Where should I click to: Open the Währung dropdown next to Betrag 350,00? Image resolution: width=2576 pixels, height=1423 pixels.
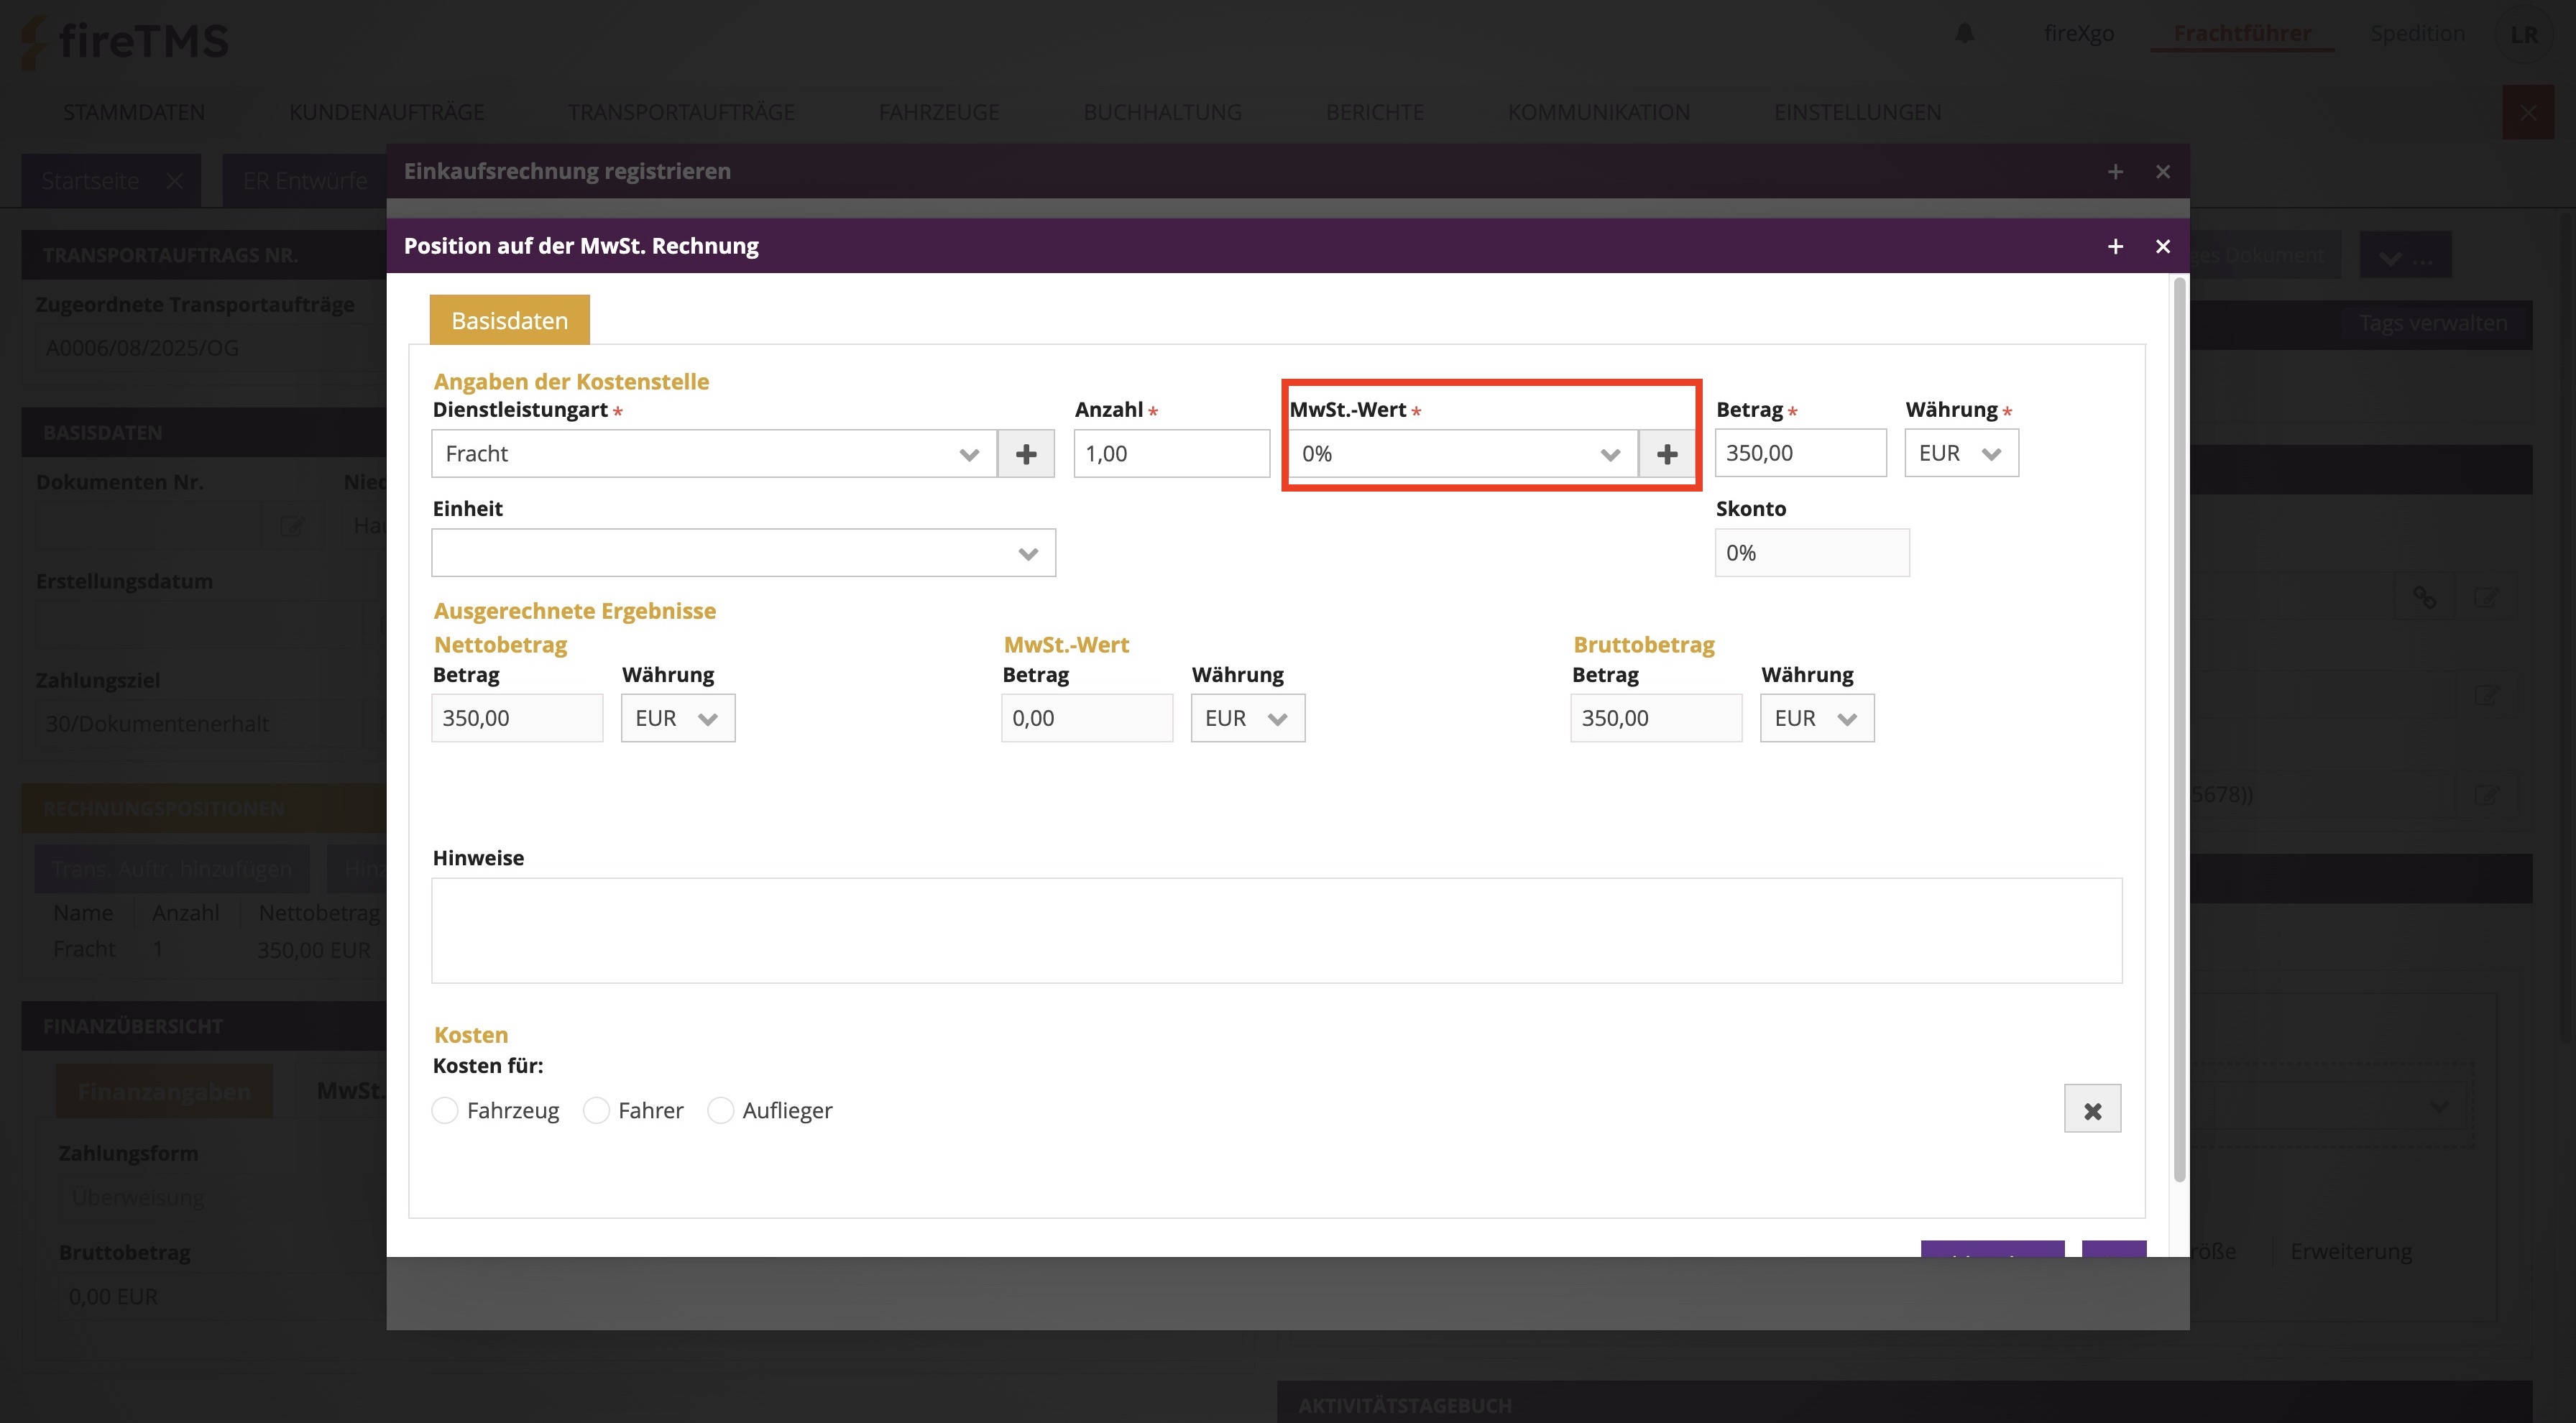tap(1961, 453)
